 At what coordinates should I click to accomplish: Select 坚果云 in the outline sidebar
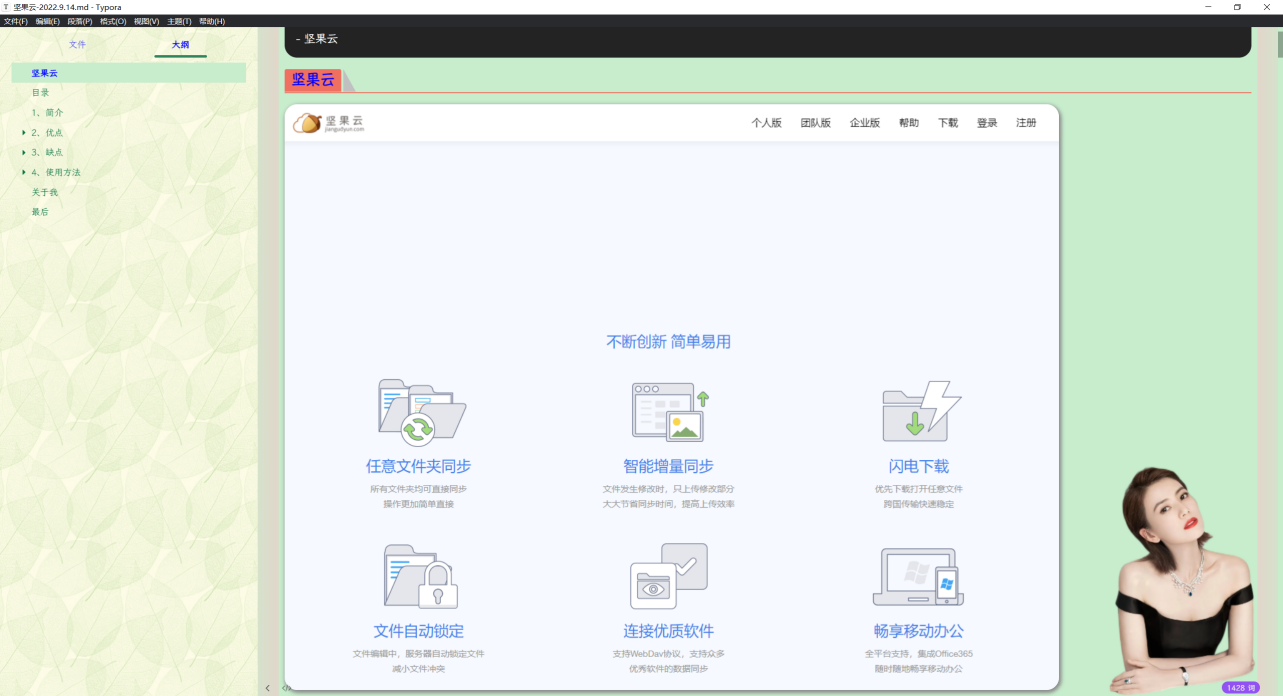point(129,73)
